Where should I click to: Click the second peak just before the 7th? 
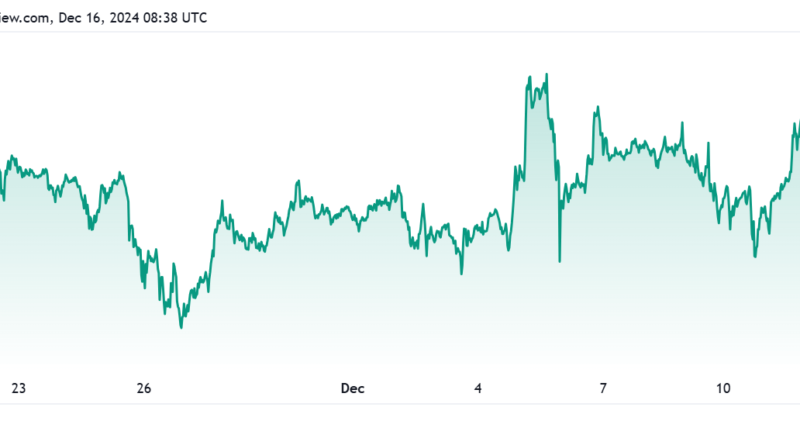coord(596,106)
